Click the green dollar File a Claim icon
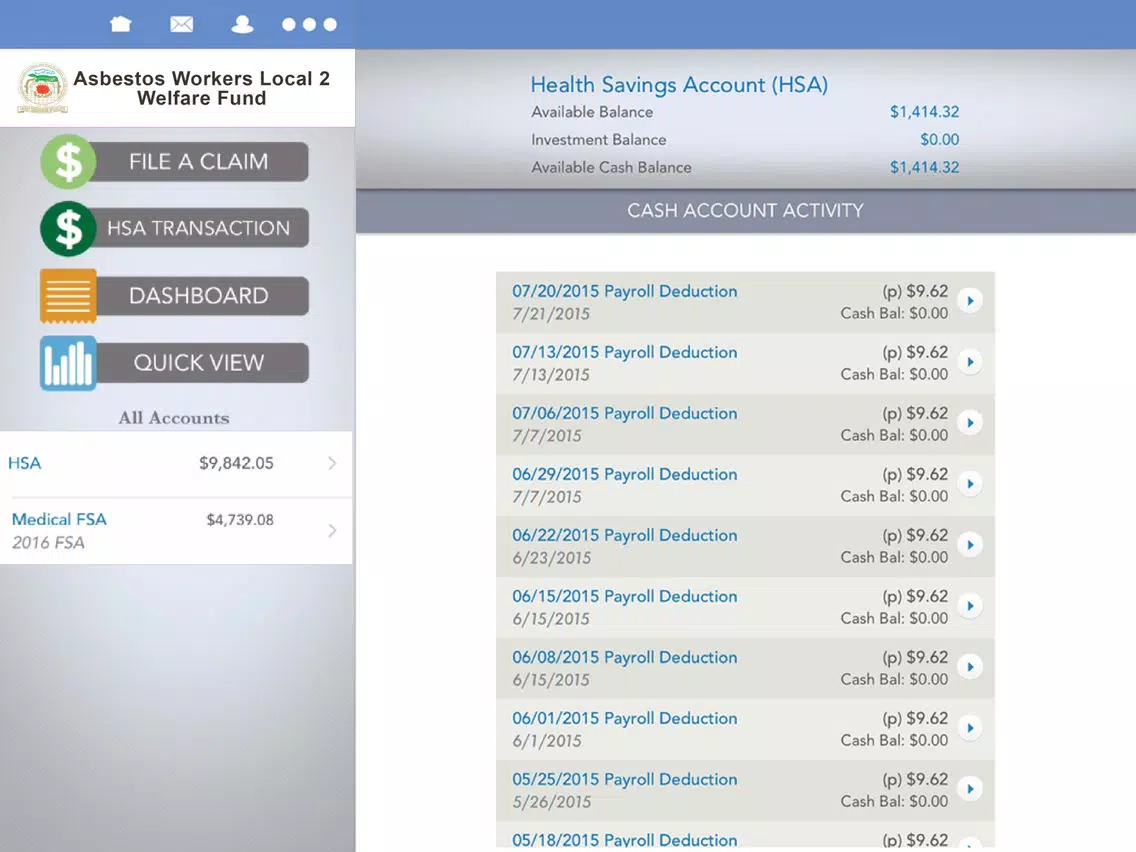 pyautogui.click(x=68, y=162)
